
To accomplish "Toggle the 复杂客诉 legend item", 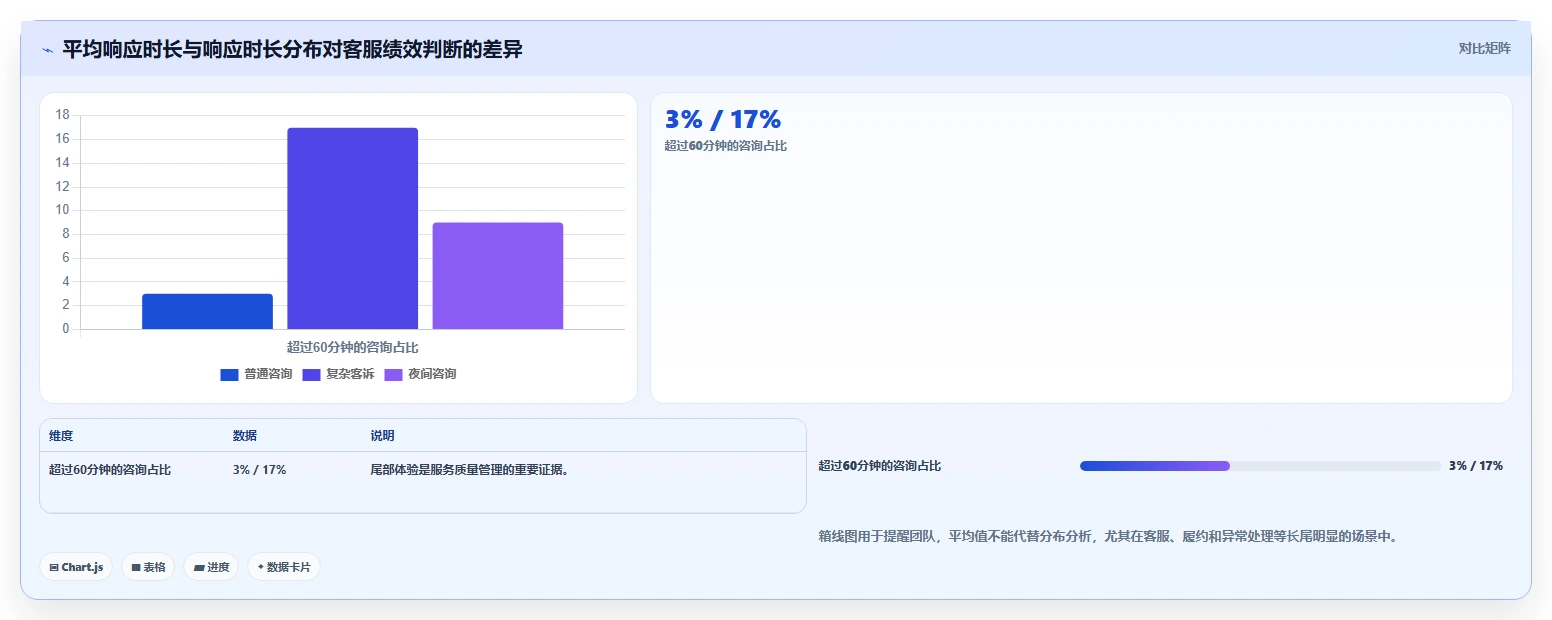I will [x=338, y=374].
